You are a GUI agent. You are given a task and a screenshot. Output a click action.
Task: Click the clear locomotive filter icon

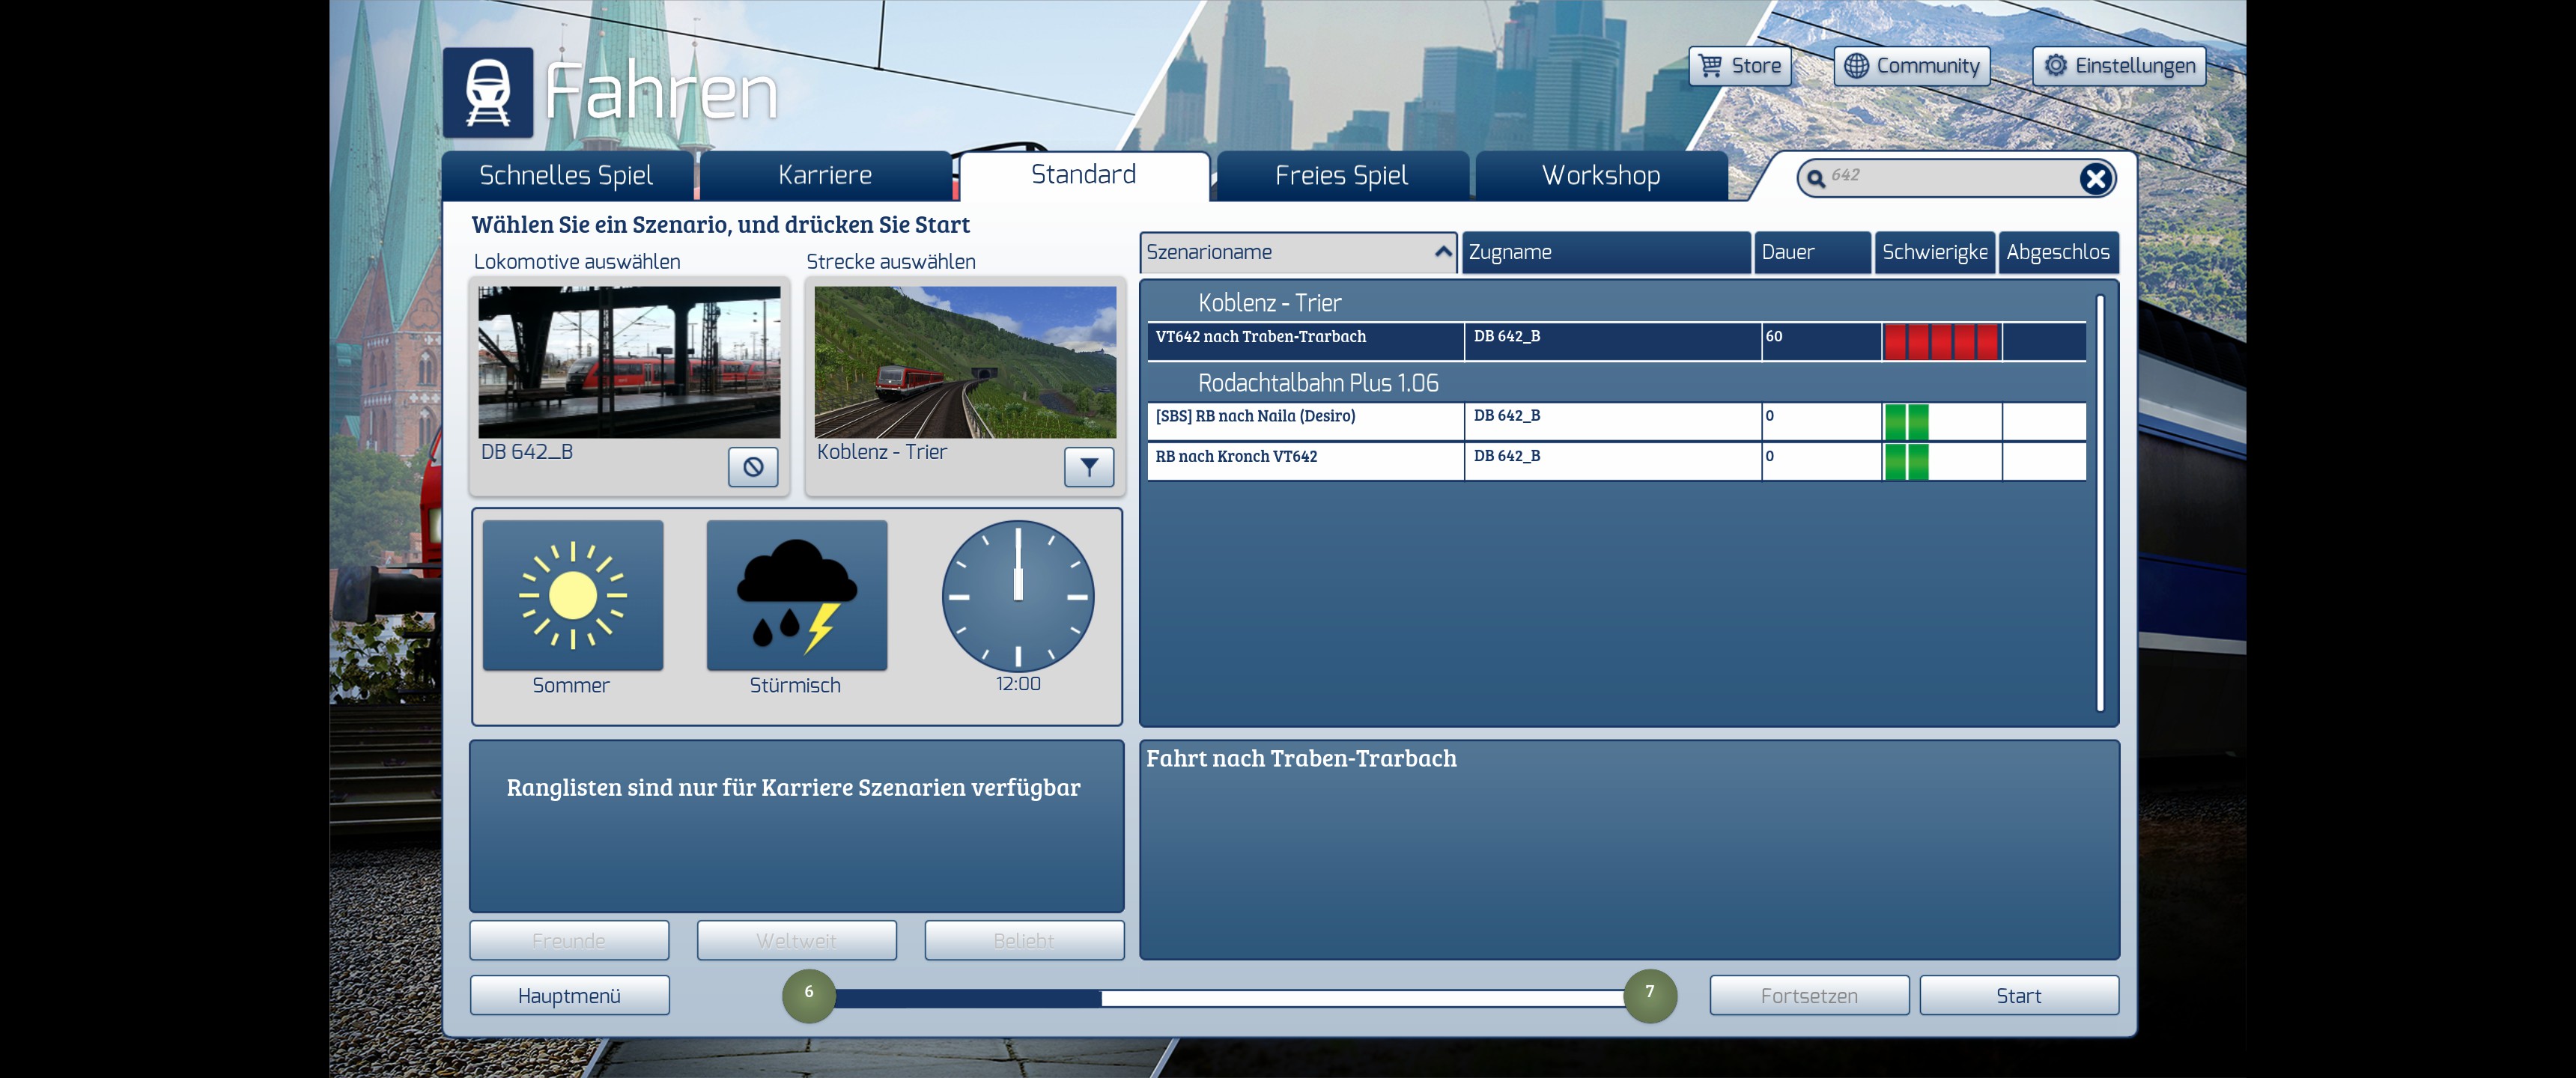pyautogui.click(x=753, y=466)
